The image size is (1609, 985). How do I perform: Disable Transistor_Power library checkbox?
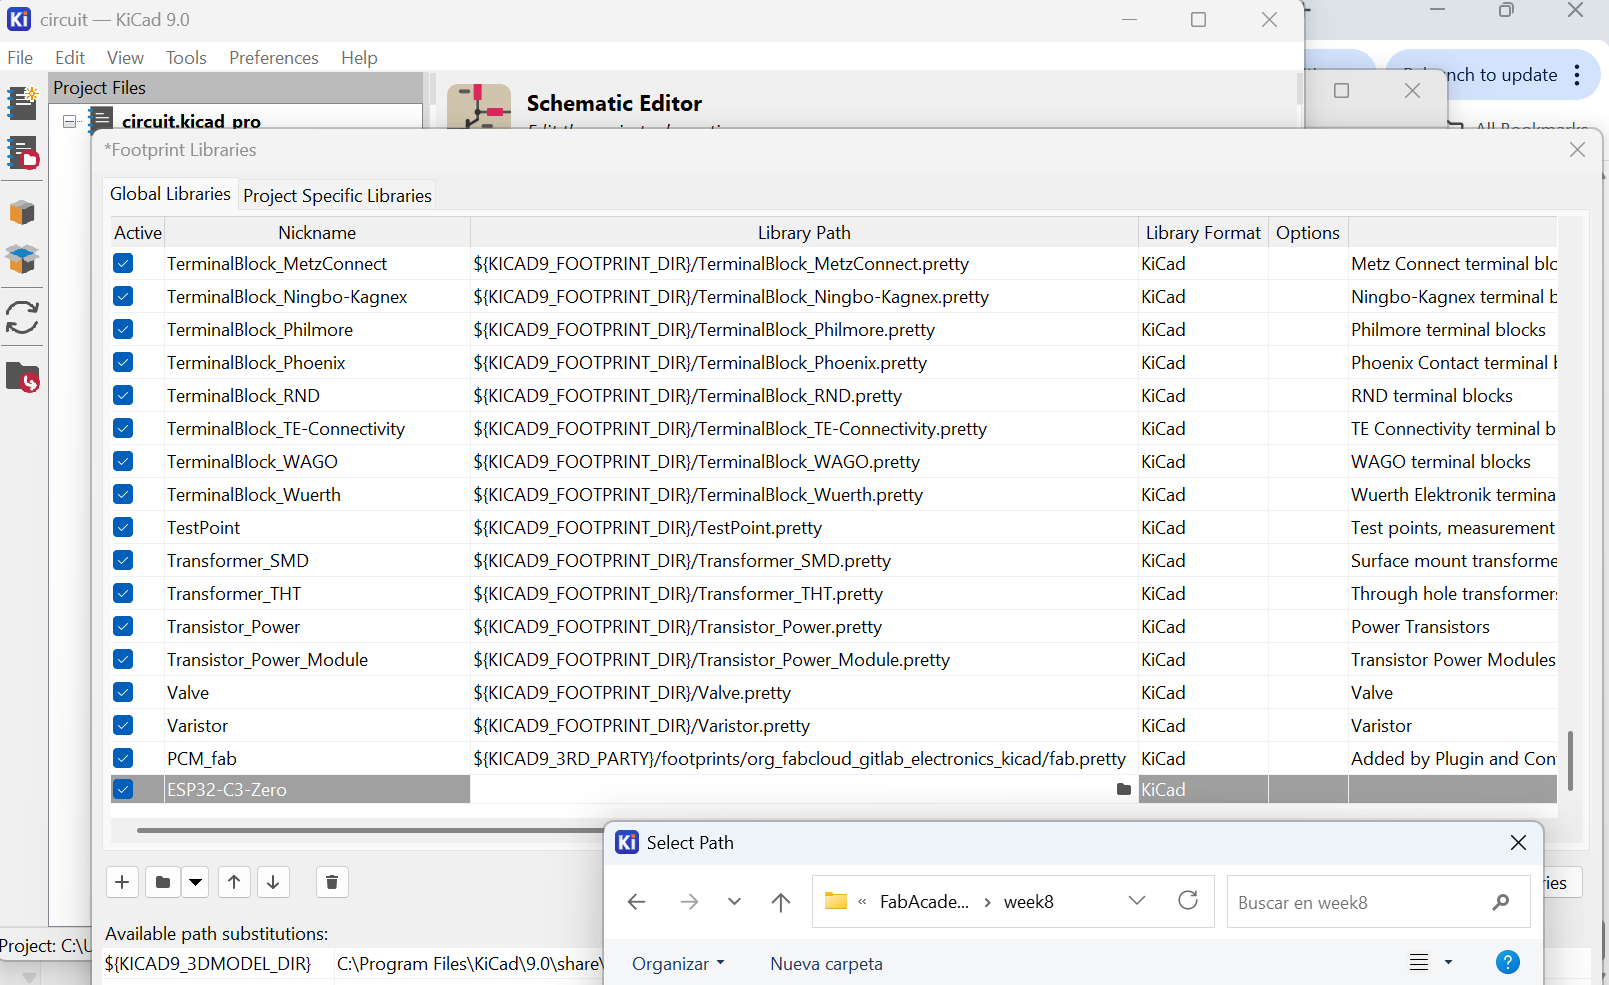123,626
